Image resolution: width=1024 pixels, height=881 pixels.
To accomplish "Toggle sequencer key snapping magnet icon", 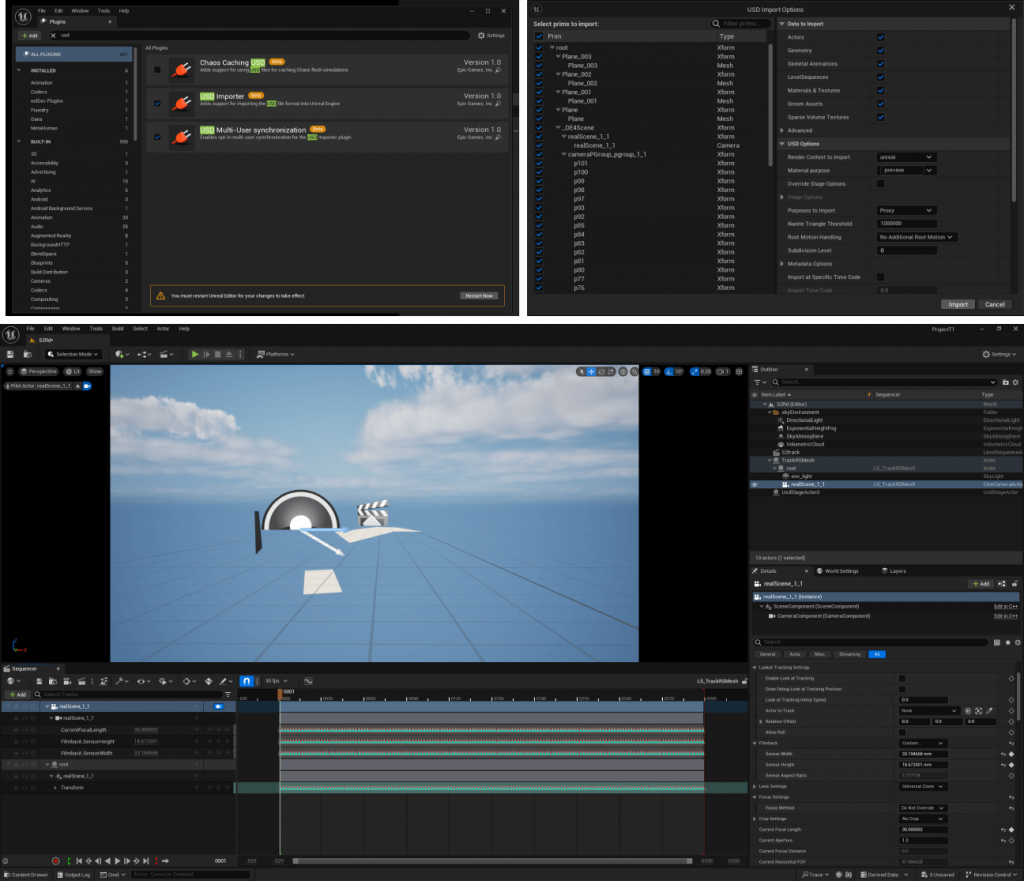I will pyautogui.click(x=246, y=681).
